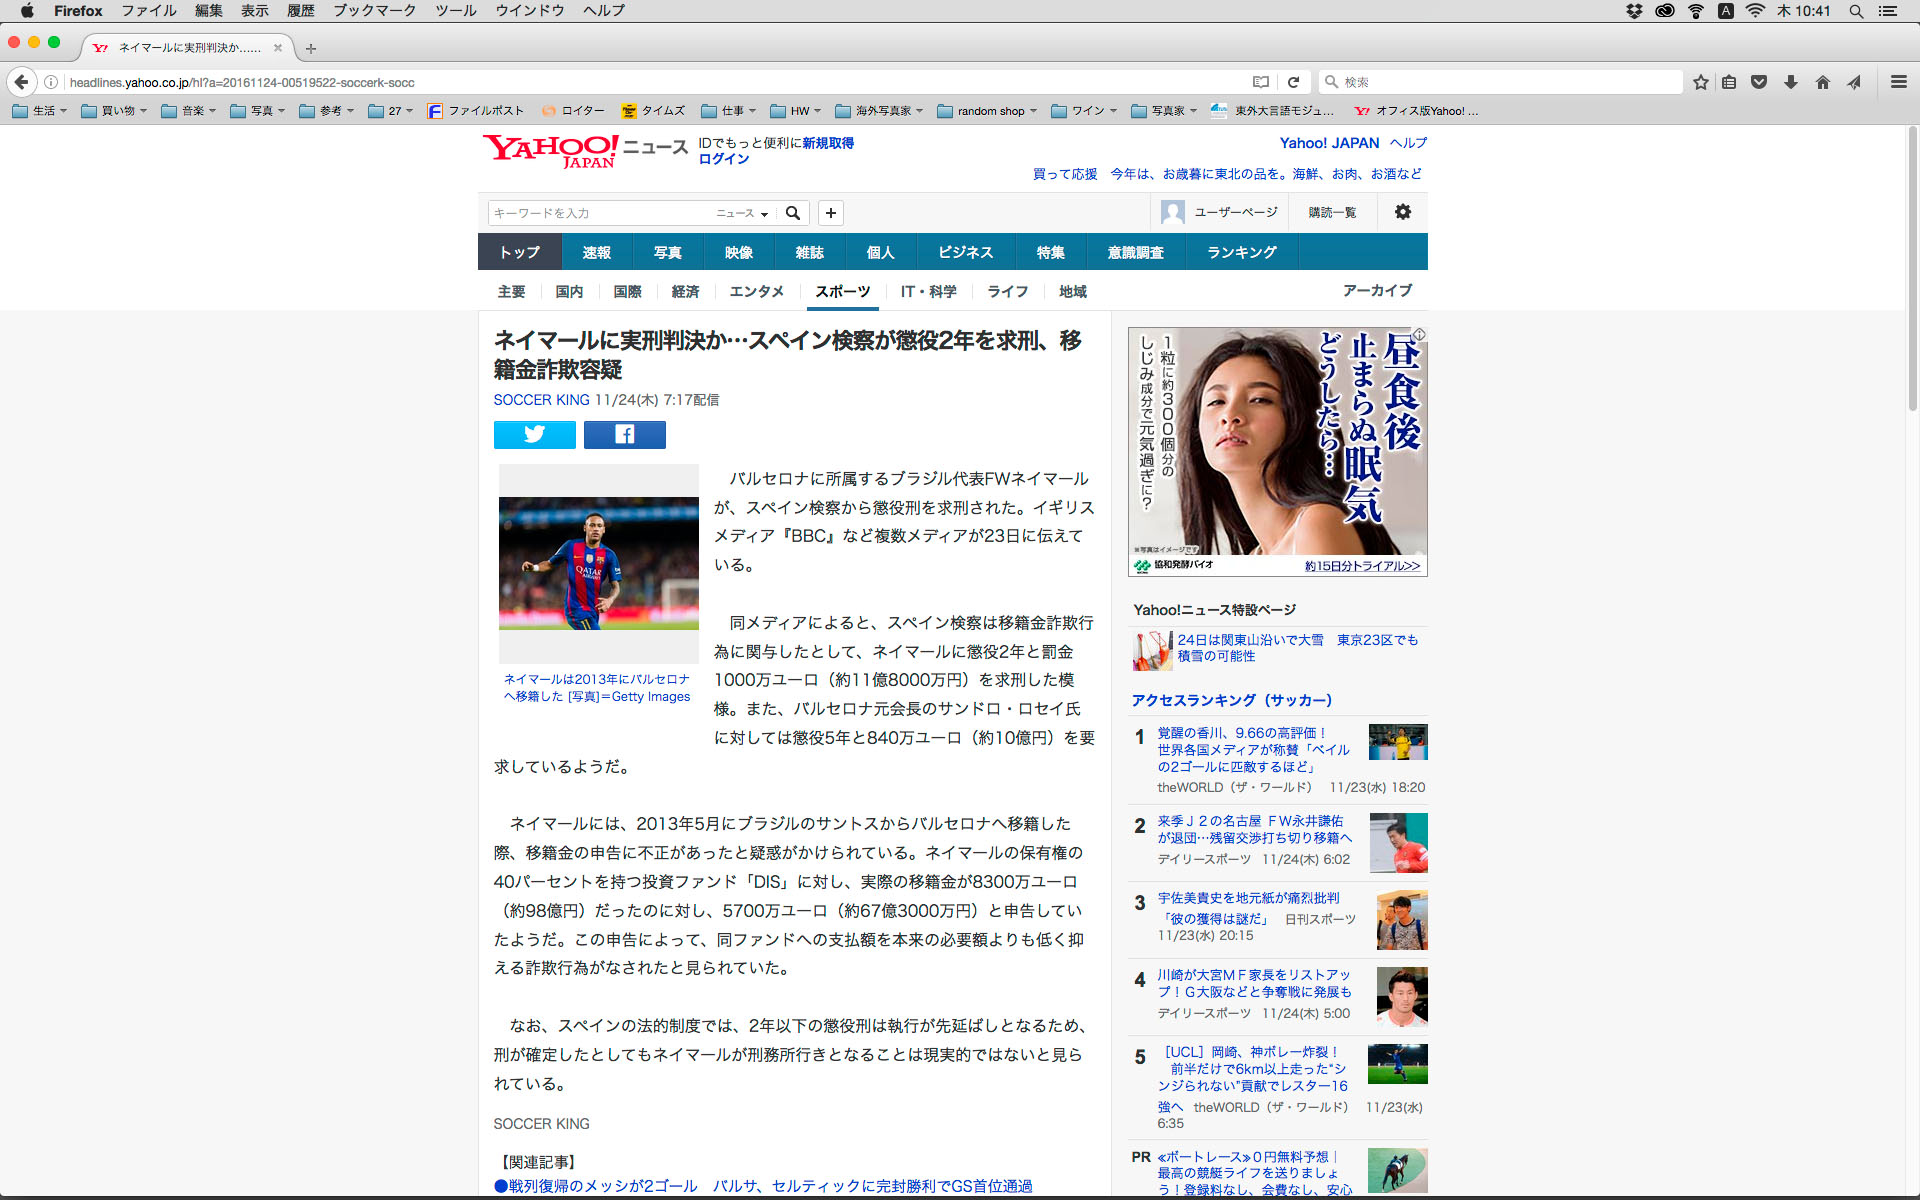Open Yahoo news settings gear icon

(1402, 212)
